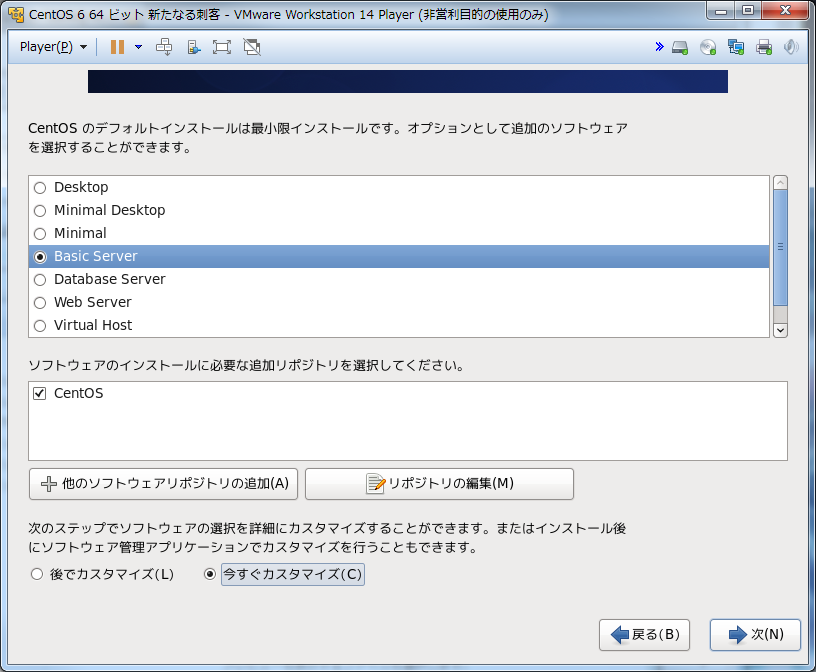Viewport: 816px width, 672px height.
Task: Select the Minimal install option
Action: [399, 233]
